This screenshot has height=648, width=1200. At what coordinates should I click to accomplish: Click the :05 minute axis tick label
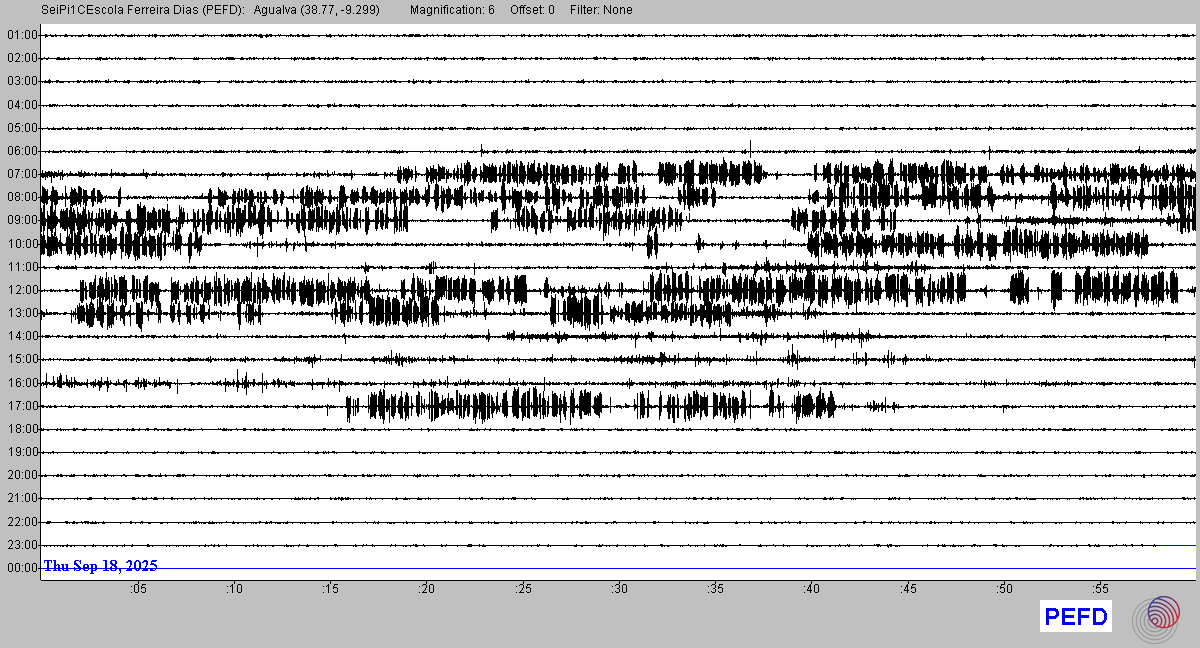click(138, 589)
